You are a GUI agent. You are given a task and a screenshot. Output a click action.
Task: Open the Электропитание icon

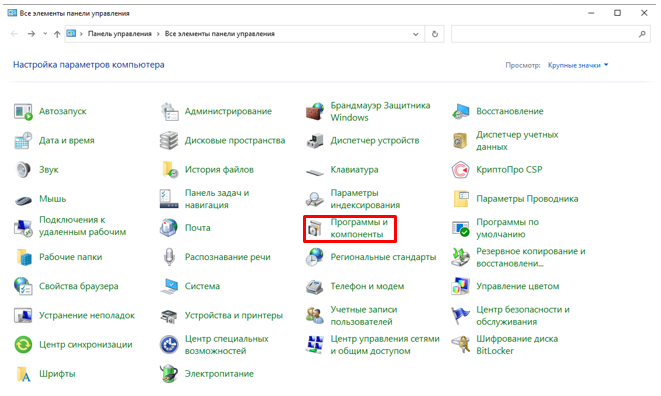click(x=169, y=374)
